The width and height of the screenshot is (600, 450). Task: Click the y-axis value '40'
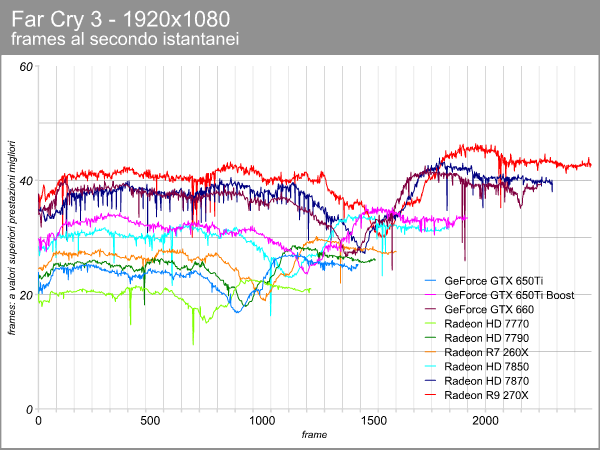point(26,181)
